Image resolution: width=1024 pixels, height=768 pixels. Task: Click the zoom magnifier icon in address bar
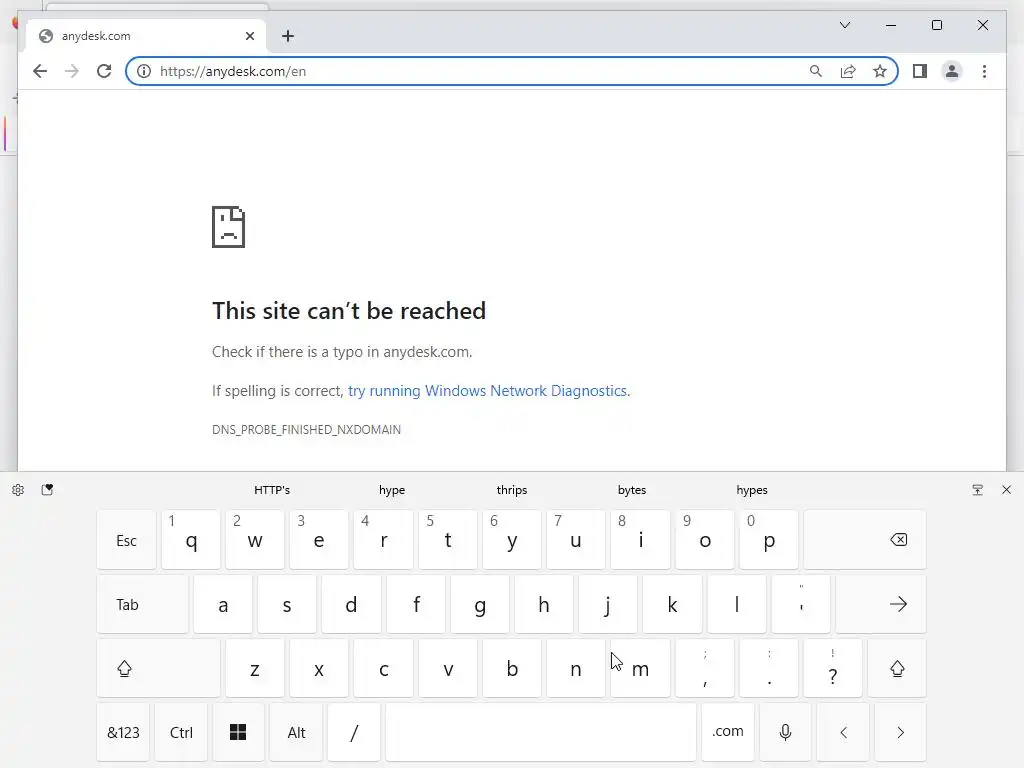tap(816, 71)
